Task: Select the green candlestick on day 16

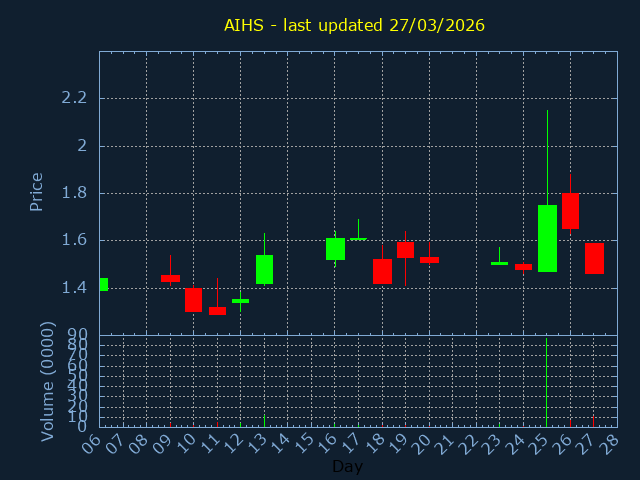Action: 335,249
